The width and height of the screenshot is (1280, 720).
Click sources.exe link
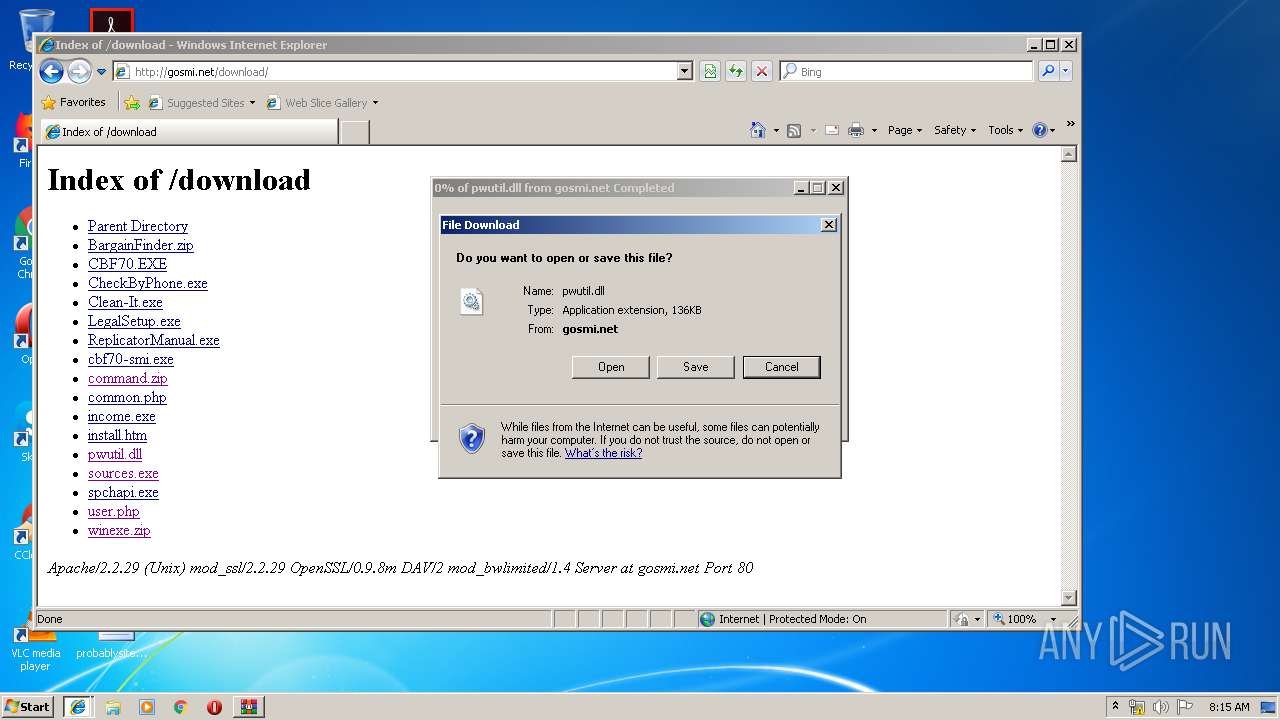(x=123, y=473)
